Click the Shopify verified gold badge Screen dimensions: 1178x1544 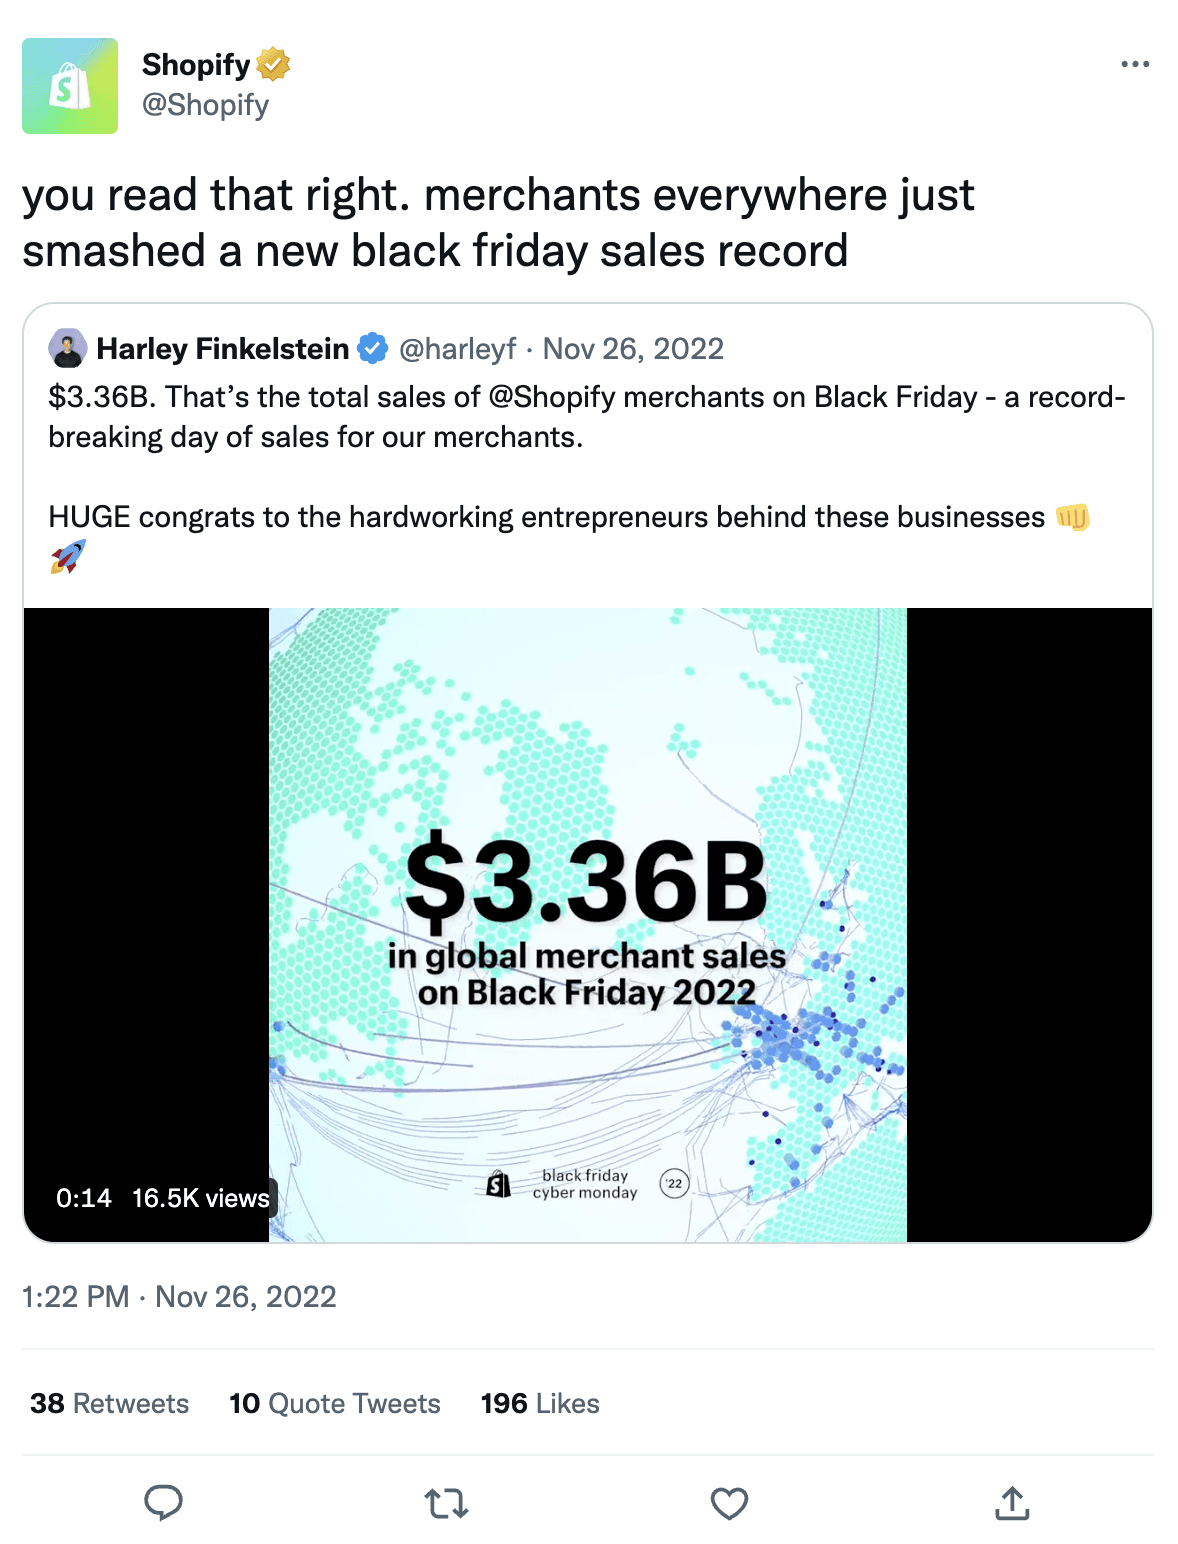[272, 64]
